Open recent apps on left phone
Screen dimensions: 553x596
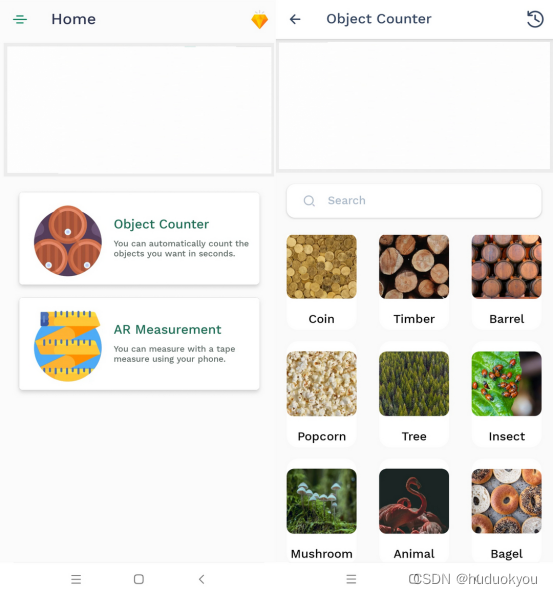point(76,579)
